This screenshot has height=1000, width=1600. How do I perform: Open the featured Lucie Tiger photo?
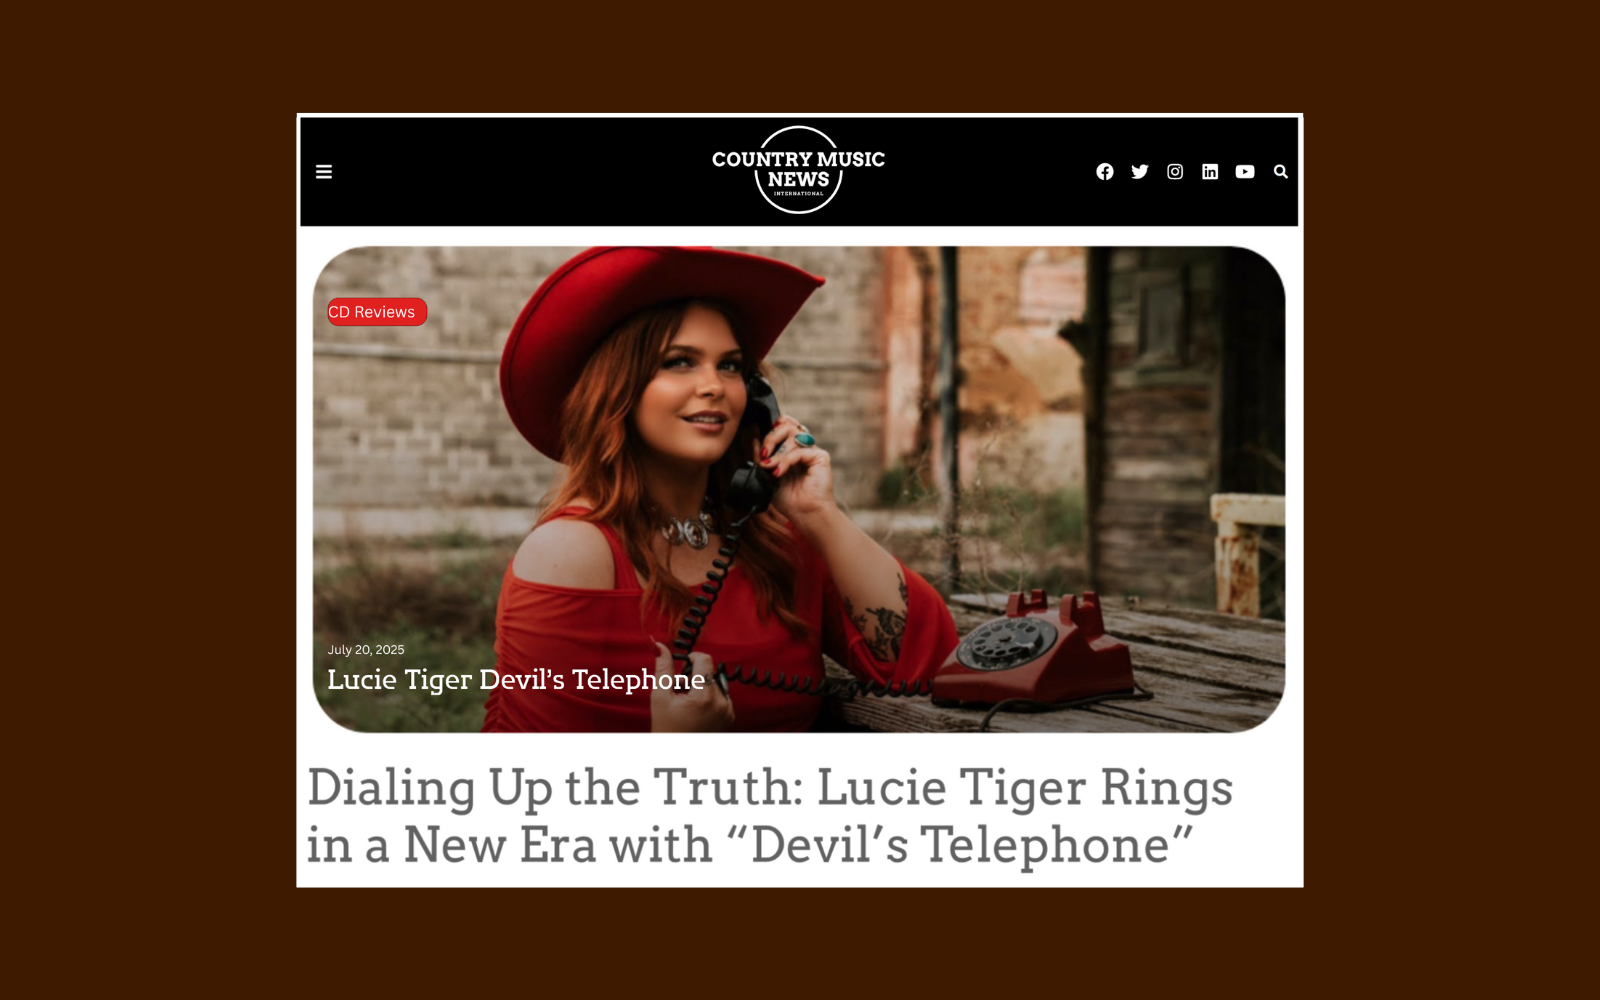(799, 489)
